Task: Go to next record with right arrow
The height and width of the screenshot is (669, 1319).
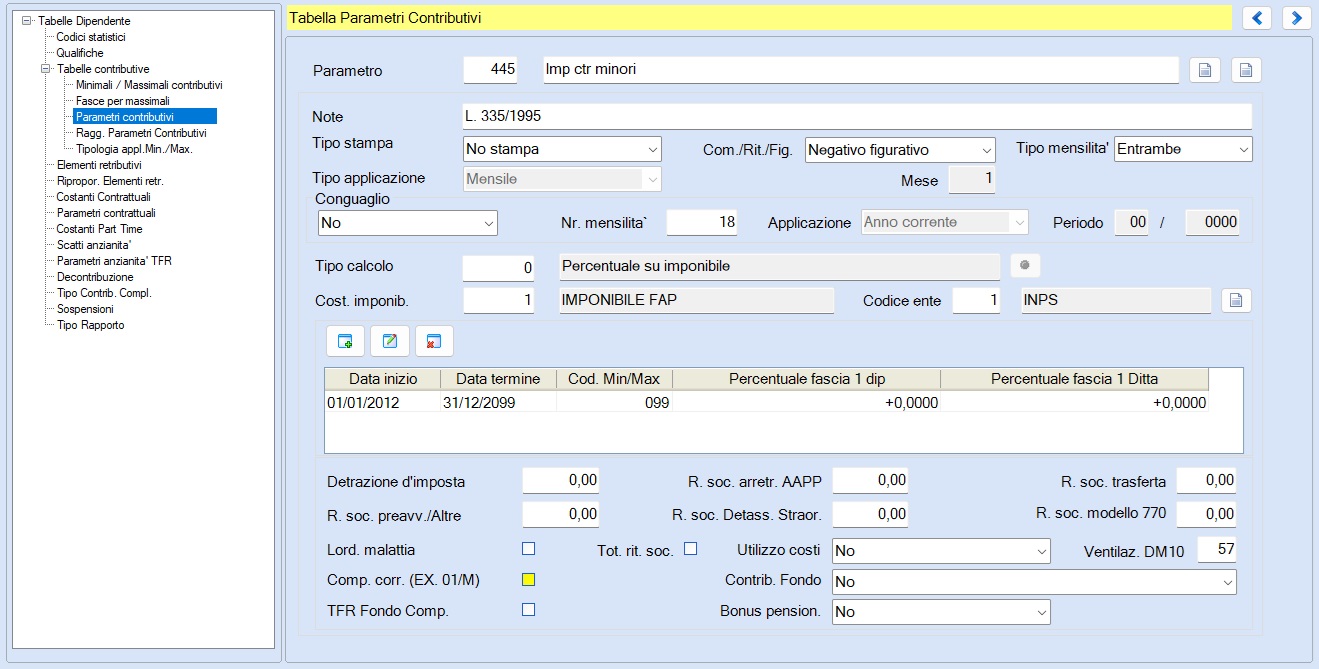Action: click(1297, 18)
